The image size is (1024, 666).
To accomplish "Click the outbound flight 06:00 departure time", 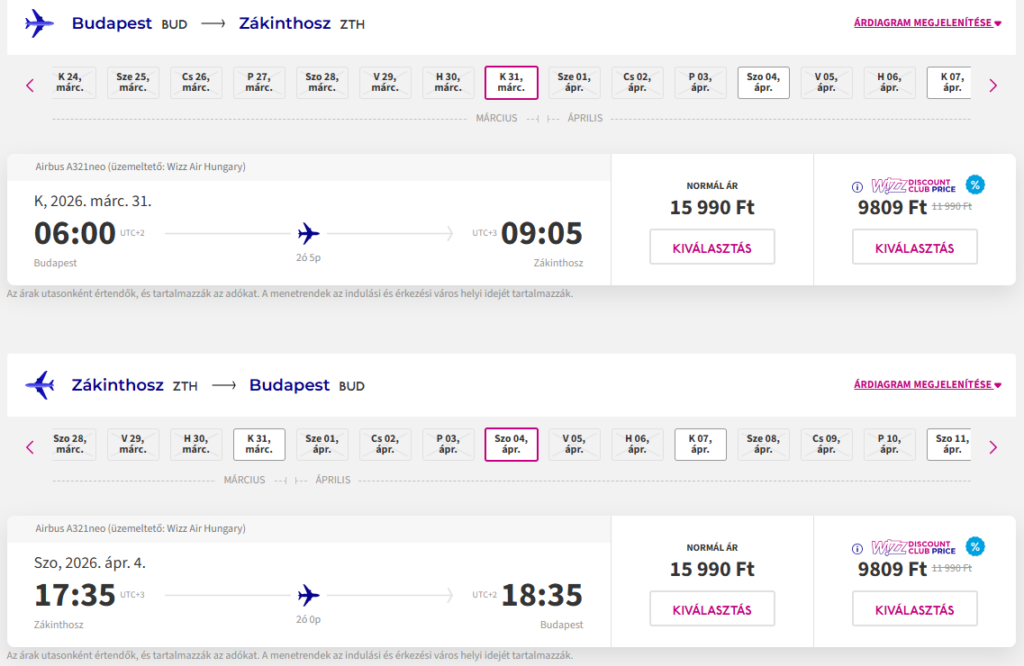I will 75,234.
